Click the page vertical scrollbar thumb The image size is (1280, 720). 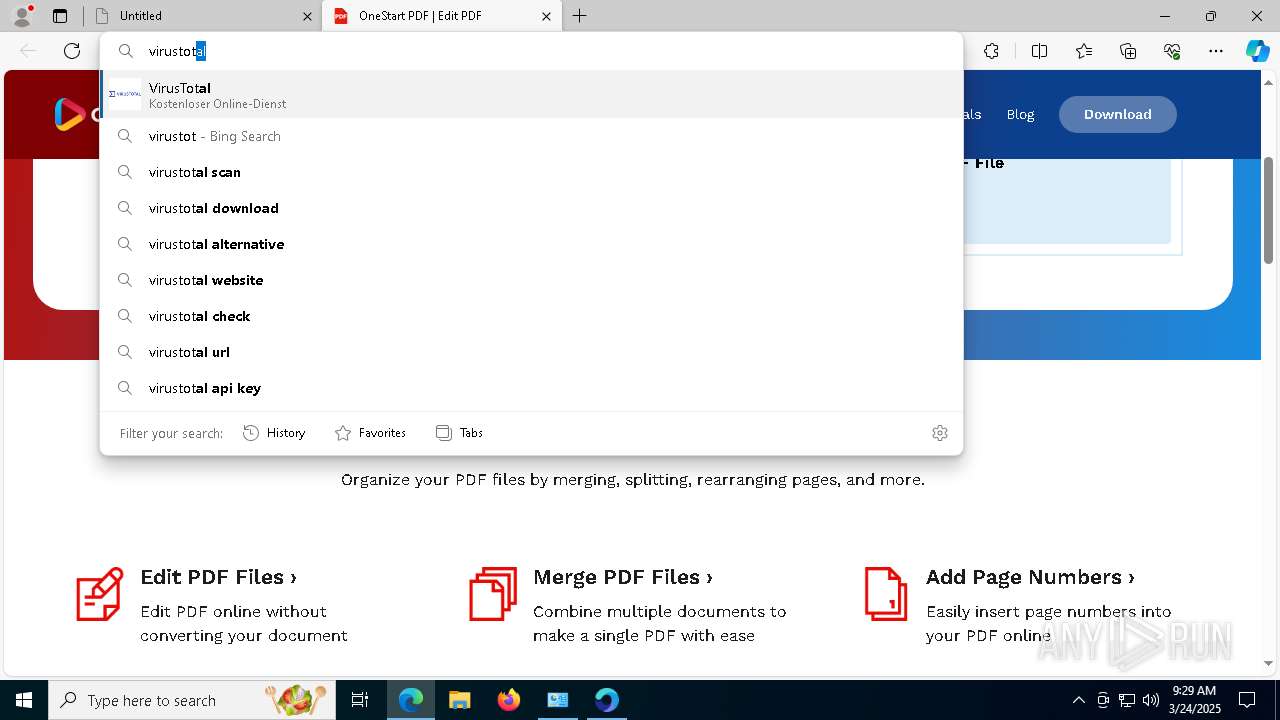point(1269,210)
